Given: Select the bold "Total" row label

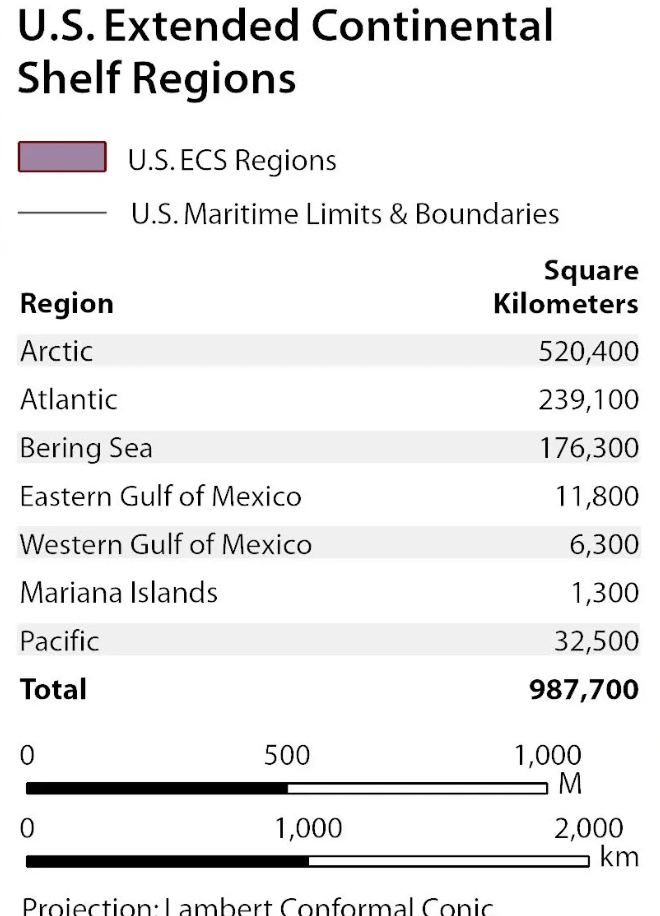Looking at the screenshot, I should 53,689.
